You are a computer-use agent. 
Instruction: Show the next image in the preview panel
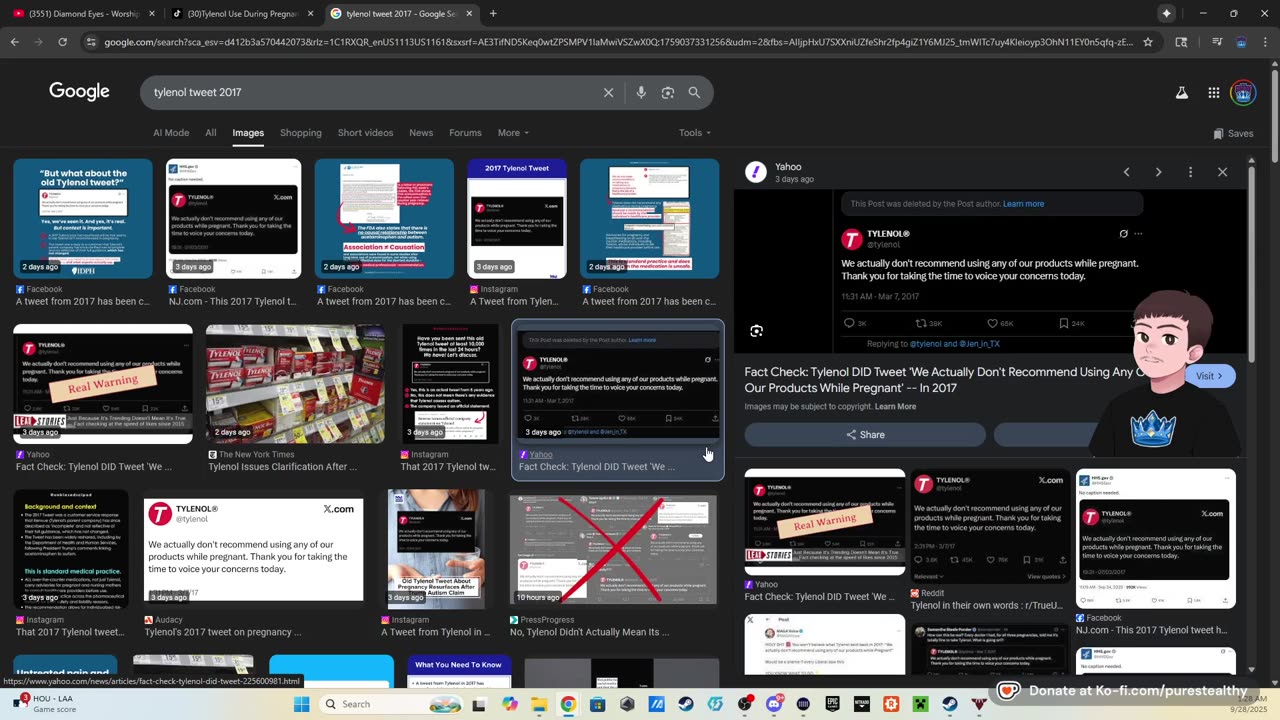pyautogui.click(x=1158, y=172)
